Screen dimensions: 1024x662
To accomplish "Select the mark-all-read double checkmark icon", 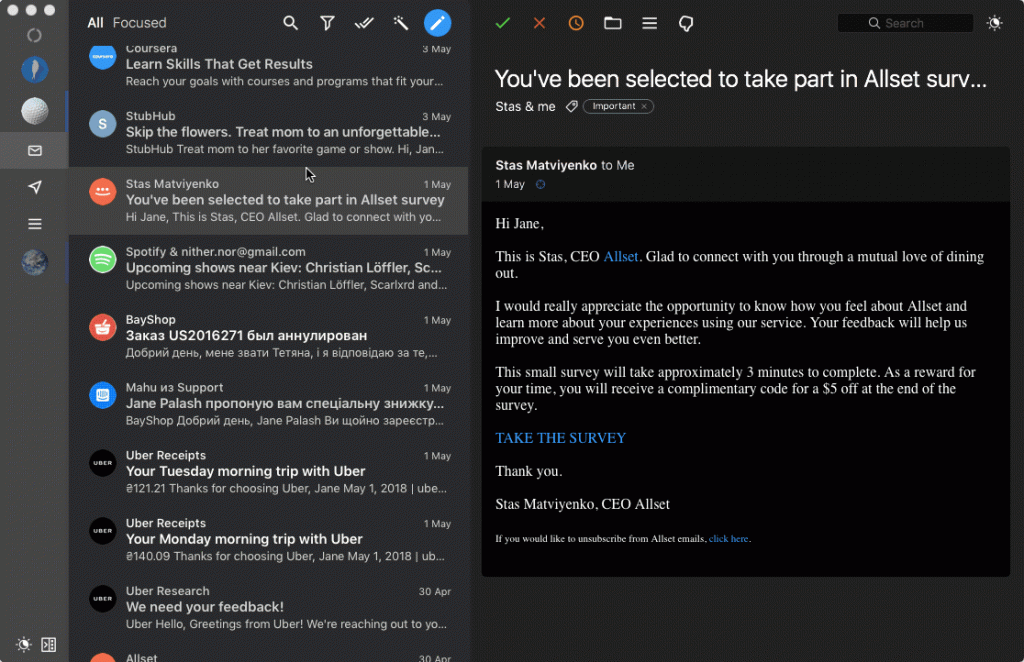I will click(364, 22).
